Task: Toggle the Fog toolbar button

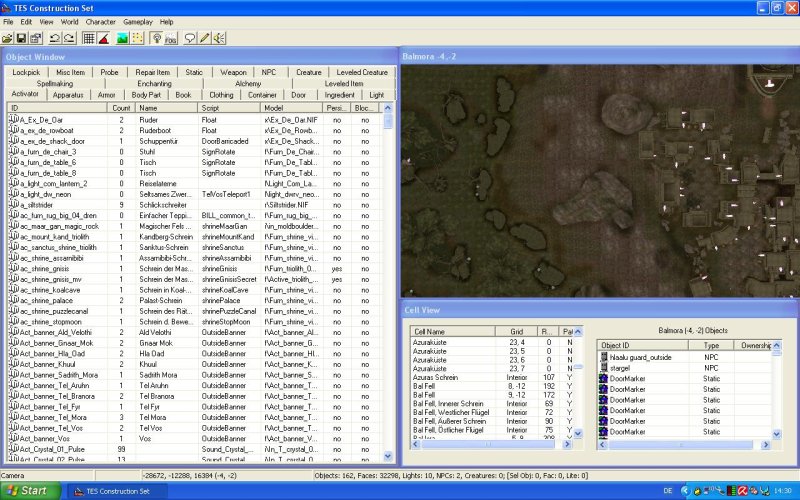Action: click(170, 38)
